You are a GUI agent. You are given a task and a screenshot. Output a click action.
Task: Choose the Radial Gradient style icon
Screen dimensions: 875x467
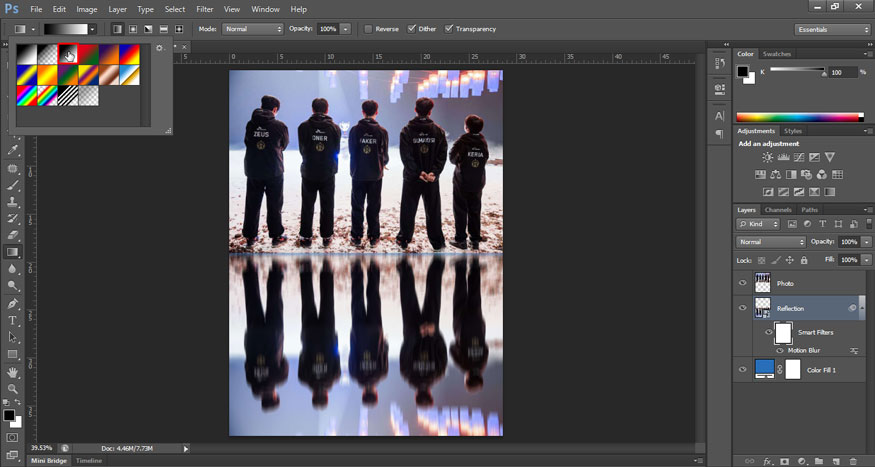132,29
